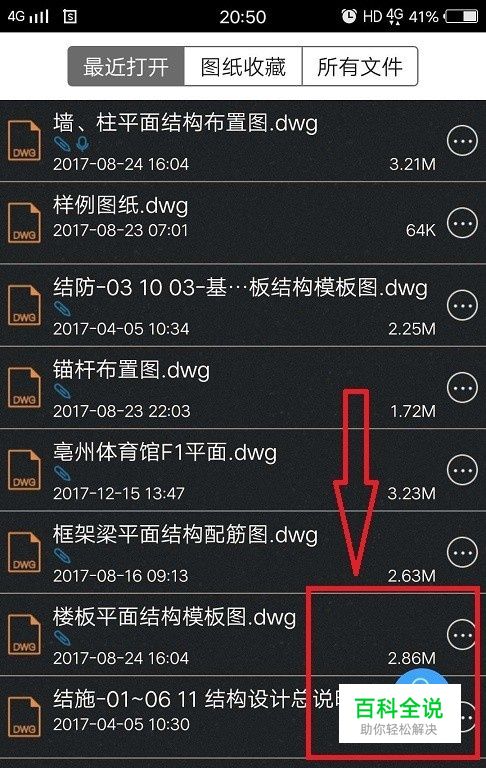
Task: Tap the three-dot menu for the 结防-03 10 03 file
Action: (x=462, y=305)
